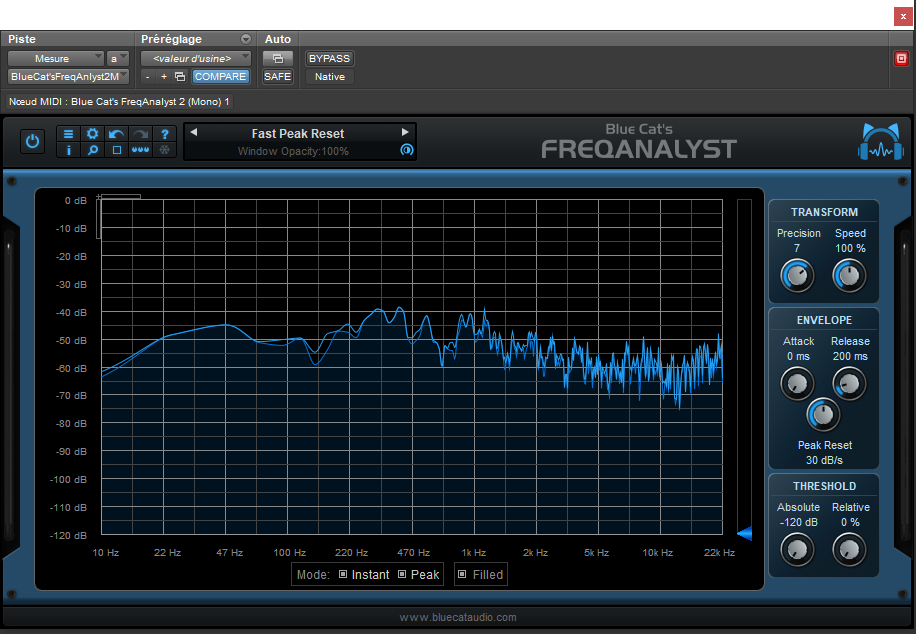The width and height of the screenshot is (916, 634).
Task: Go to previous preset with left arrow
Action: pos(194,132)
